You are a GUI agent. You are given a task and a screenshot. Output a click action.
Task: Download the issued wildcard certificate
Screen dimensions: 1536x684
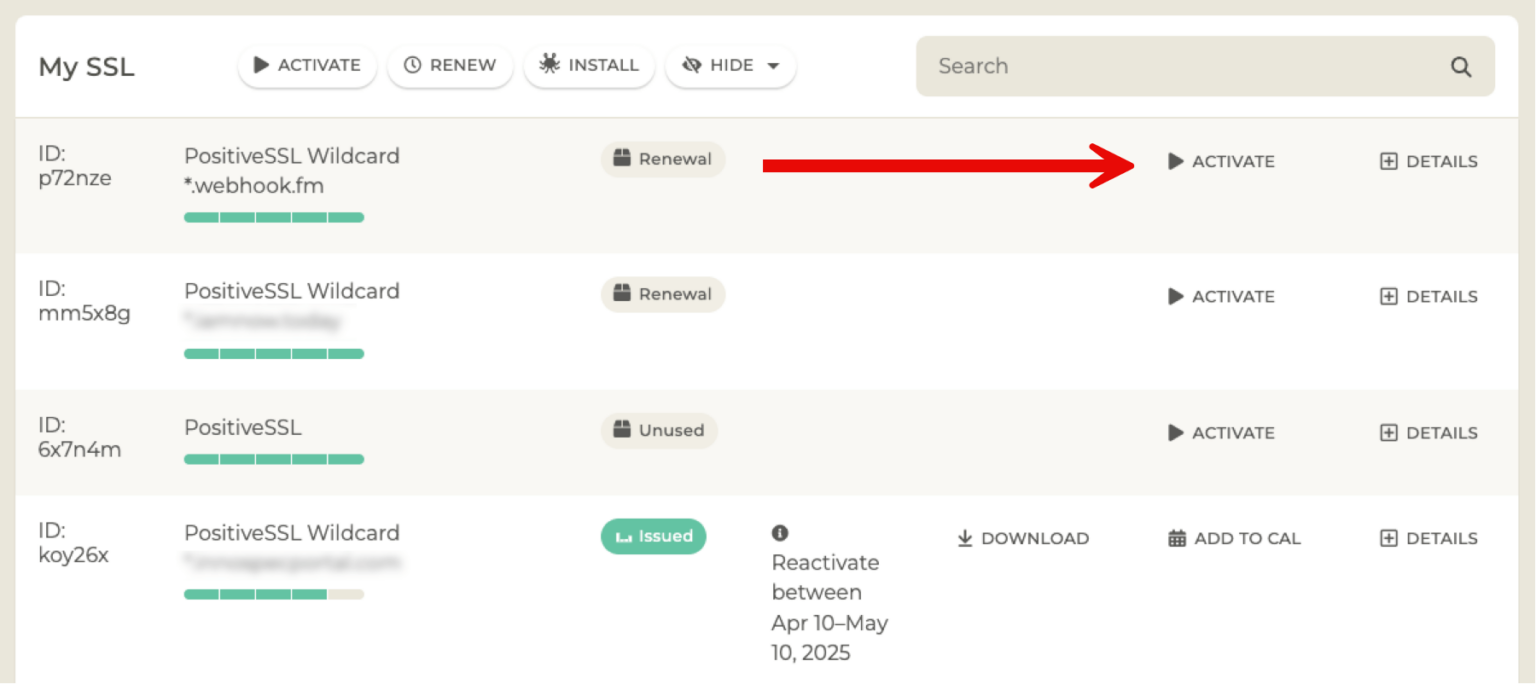tap(1022, 538)
